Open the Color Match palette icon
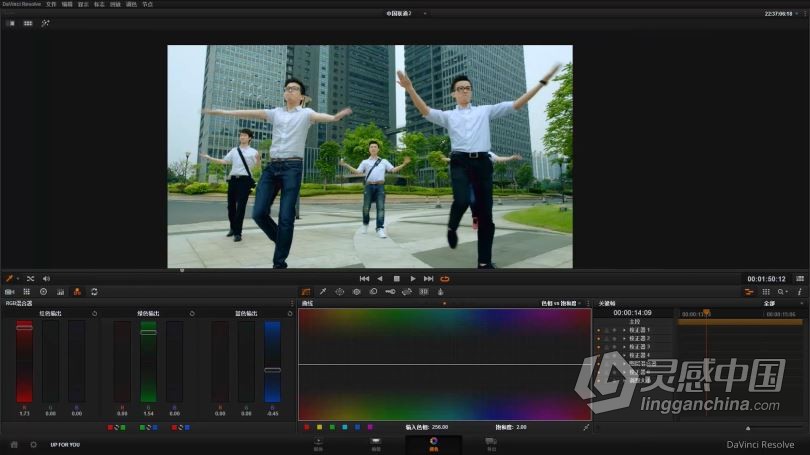The height and width of the screenshot is (455, 810). 26,292
